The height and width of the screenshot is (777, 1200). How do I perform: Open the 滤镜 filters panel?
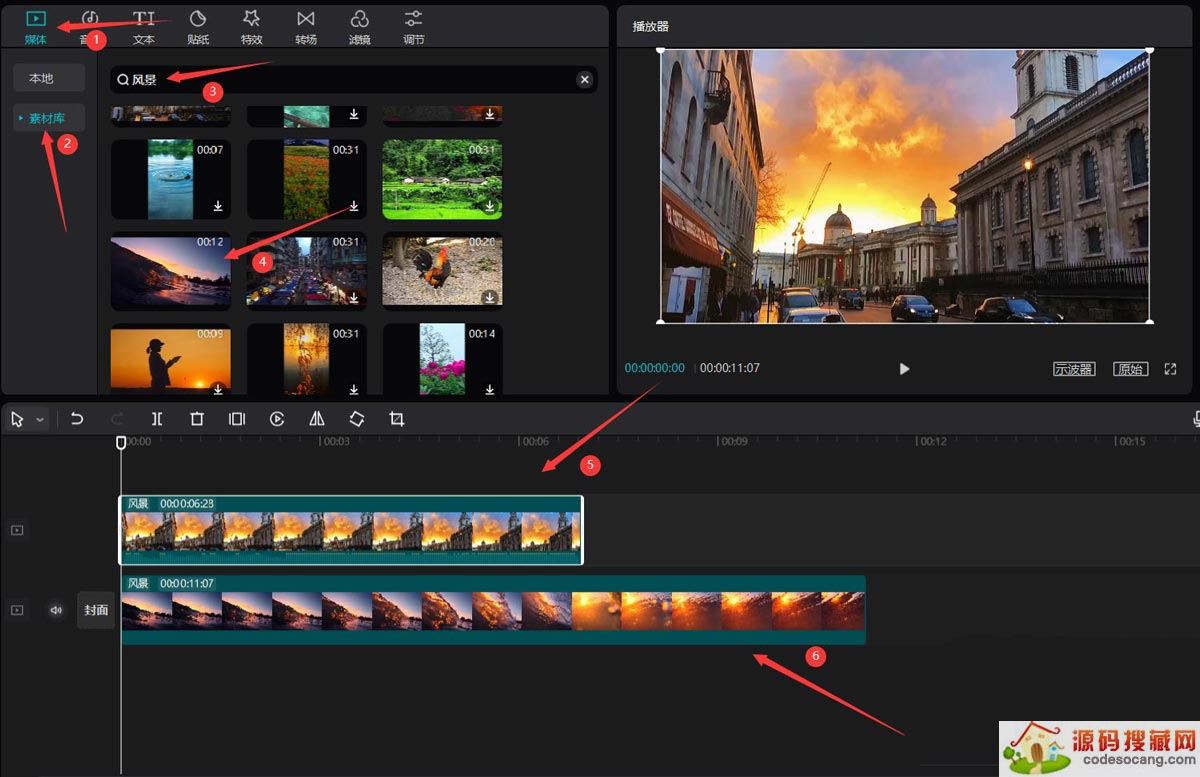pyautogui.click(x=360, y=27)
